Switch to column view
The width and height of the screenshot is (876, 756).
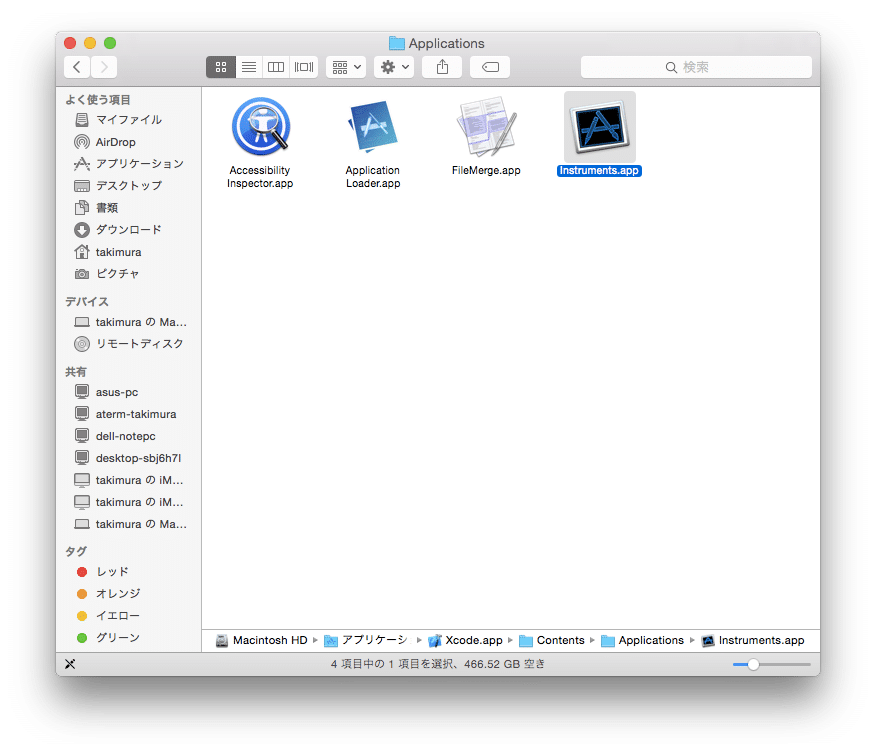[276, 67]
